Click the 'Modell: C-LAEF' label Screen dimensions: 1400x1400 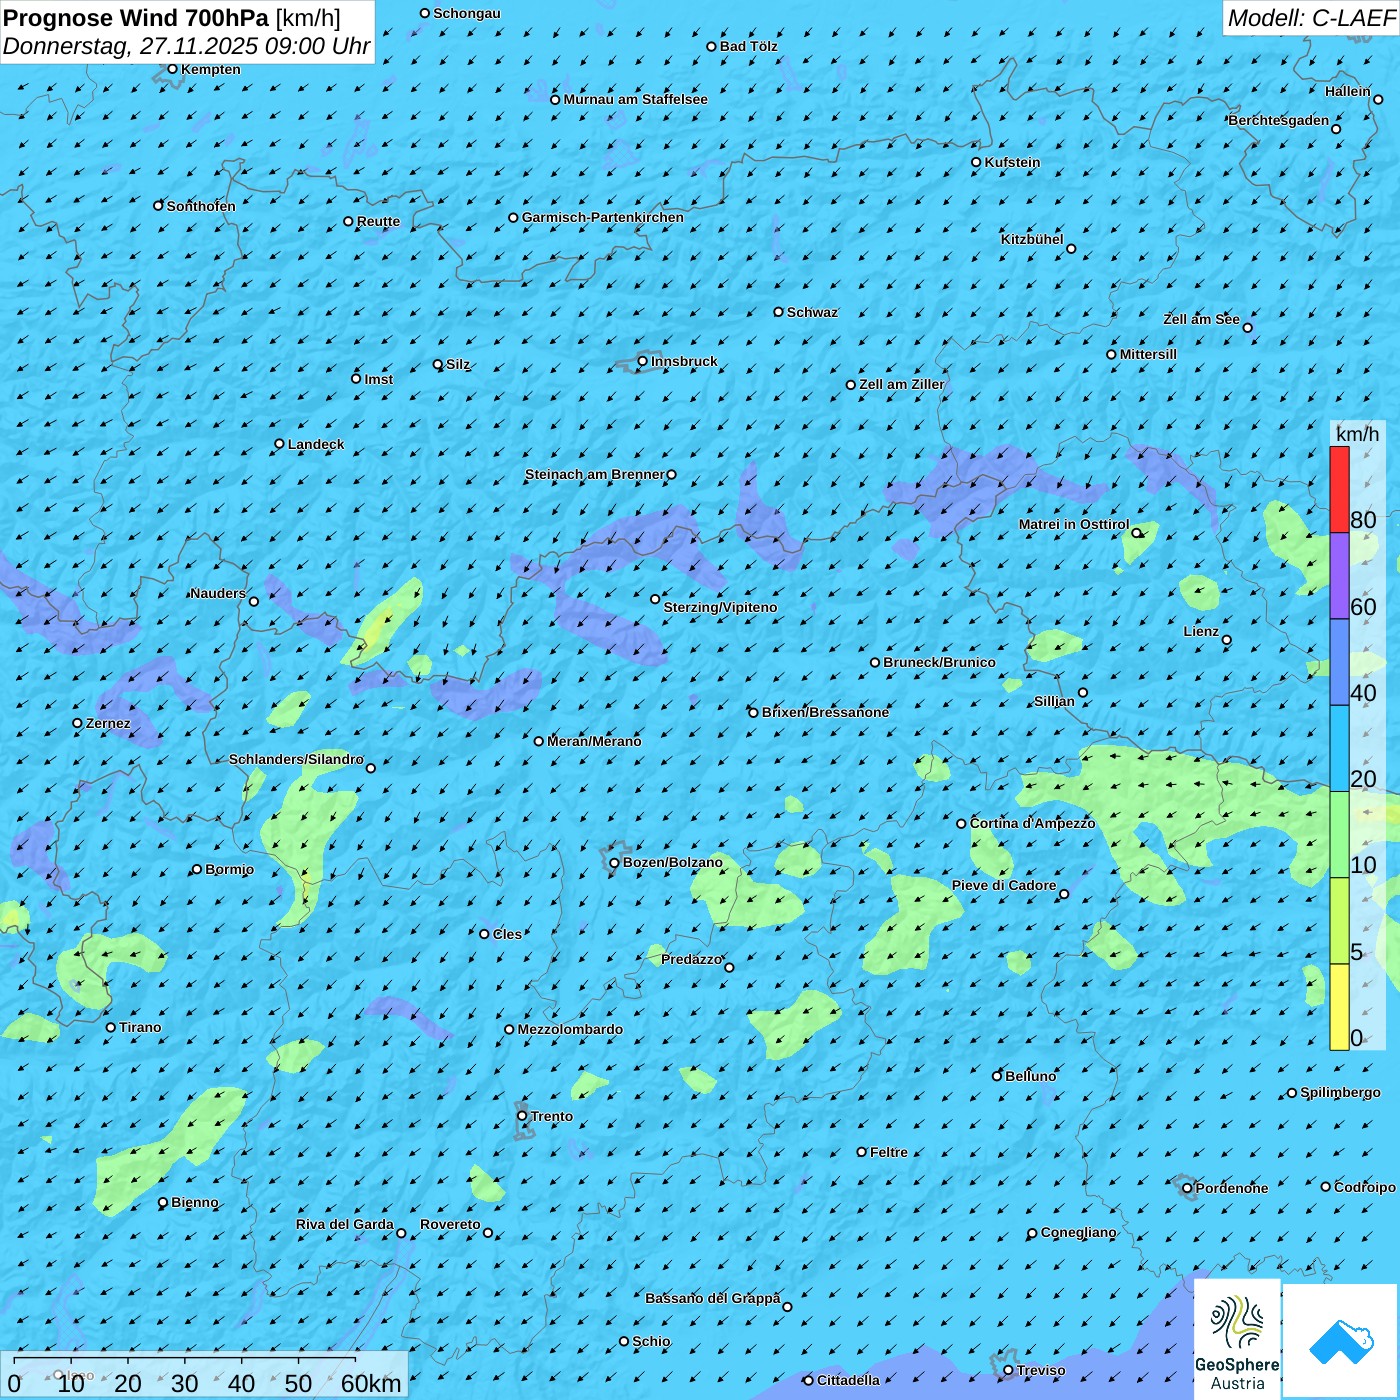click(1311, 18)
